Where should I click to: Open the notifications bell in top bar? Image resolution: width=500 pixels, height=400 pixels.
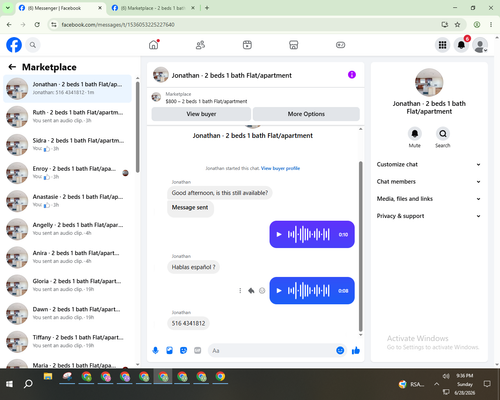(461, 45)
